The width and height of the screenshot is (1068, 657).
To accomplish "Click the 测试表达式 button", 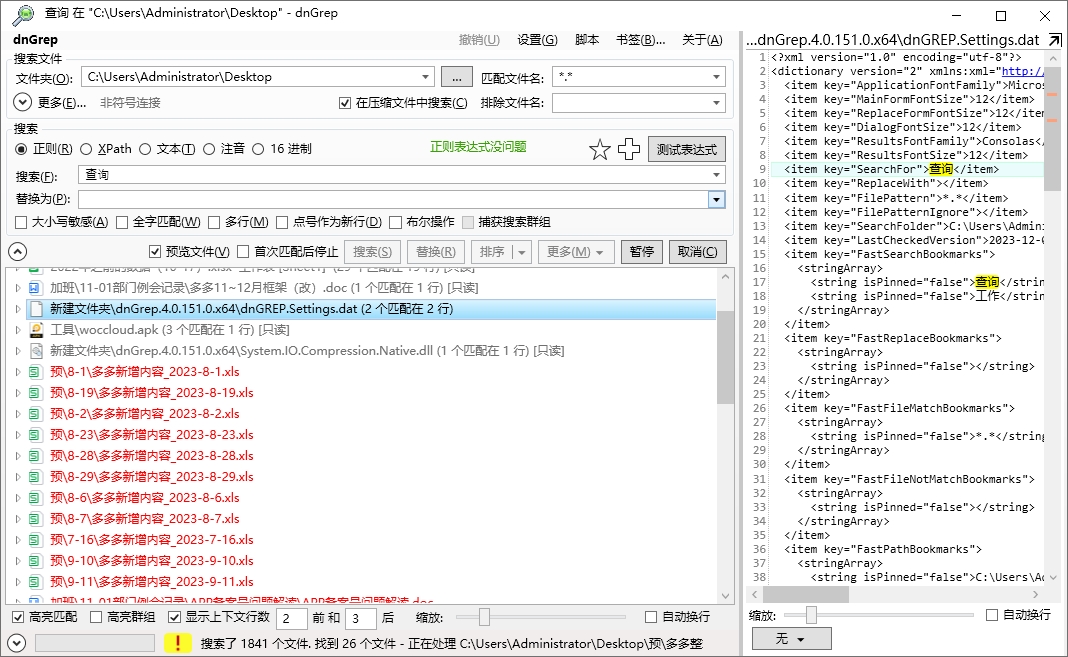I will [689, 149].
